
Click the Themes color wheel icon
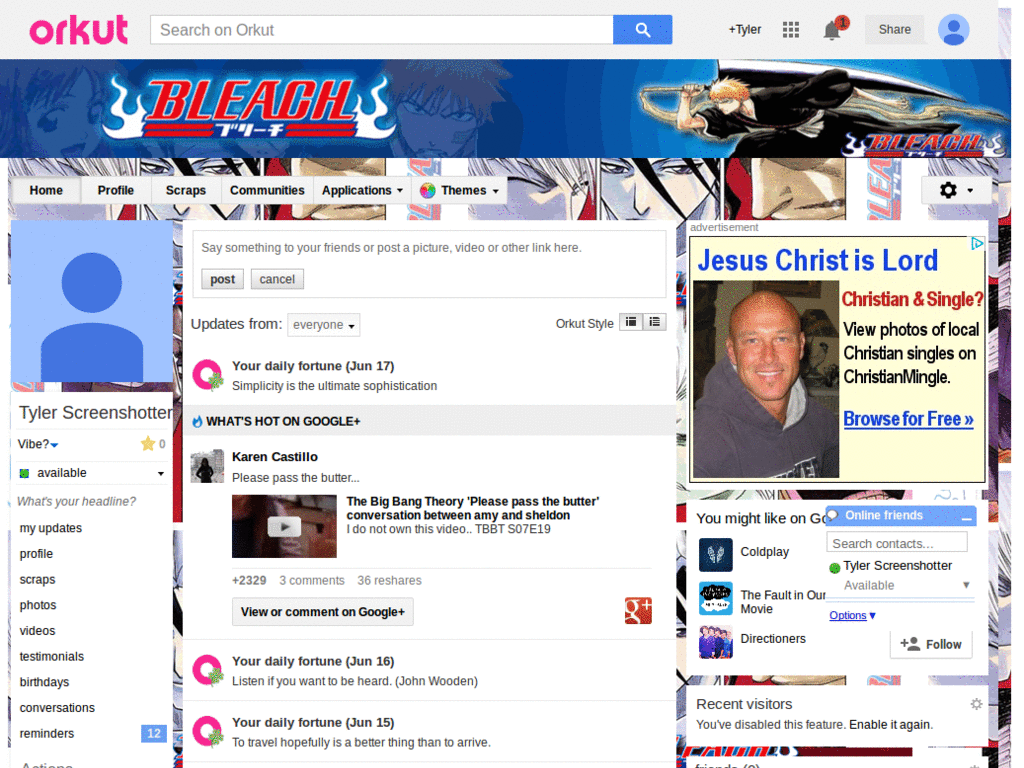(x=428, y=191)
